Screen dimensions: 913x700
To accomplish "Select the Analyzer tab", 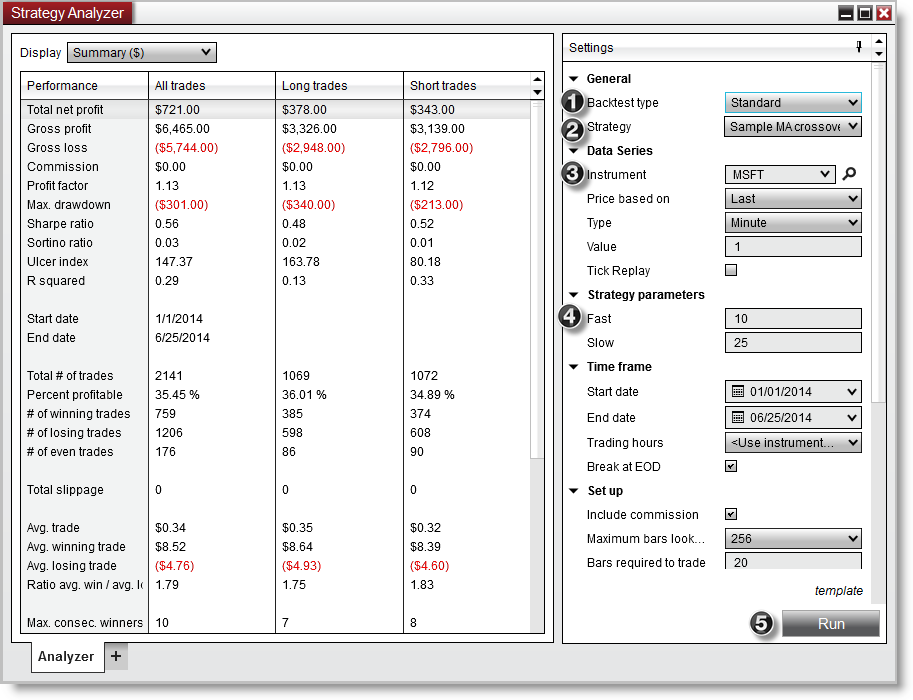I will tap(65, 657).
